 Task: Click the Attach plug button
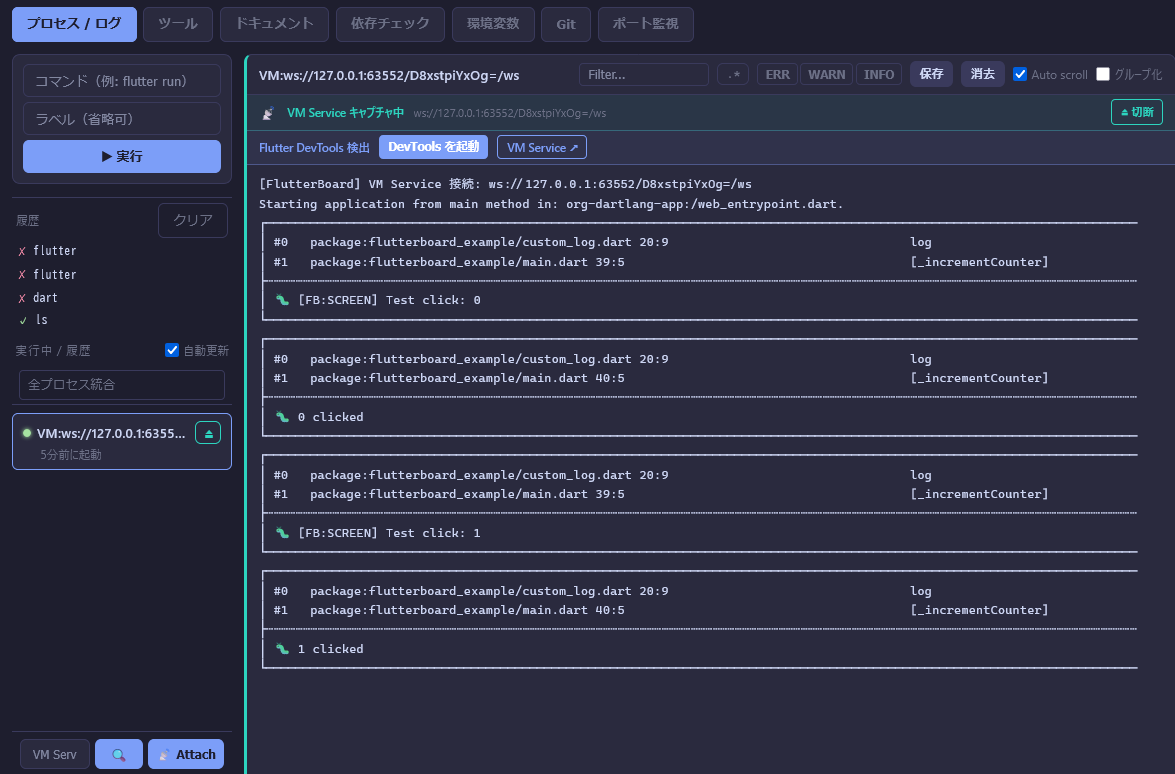click(186, 754)
